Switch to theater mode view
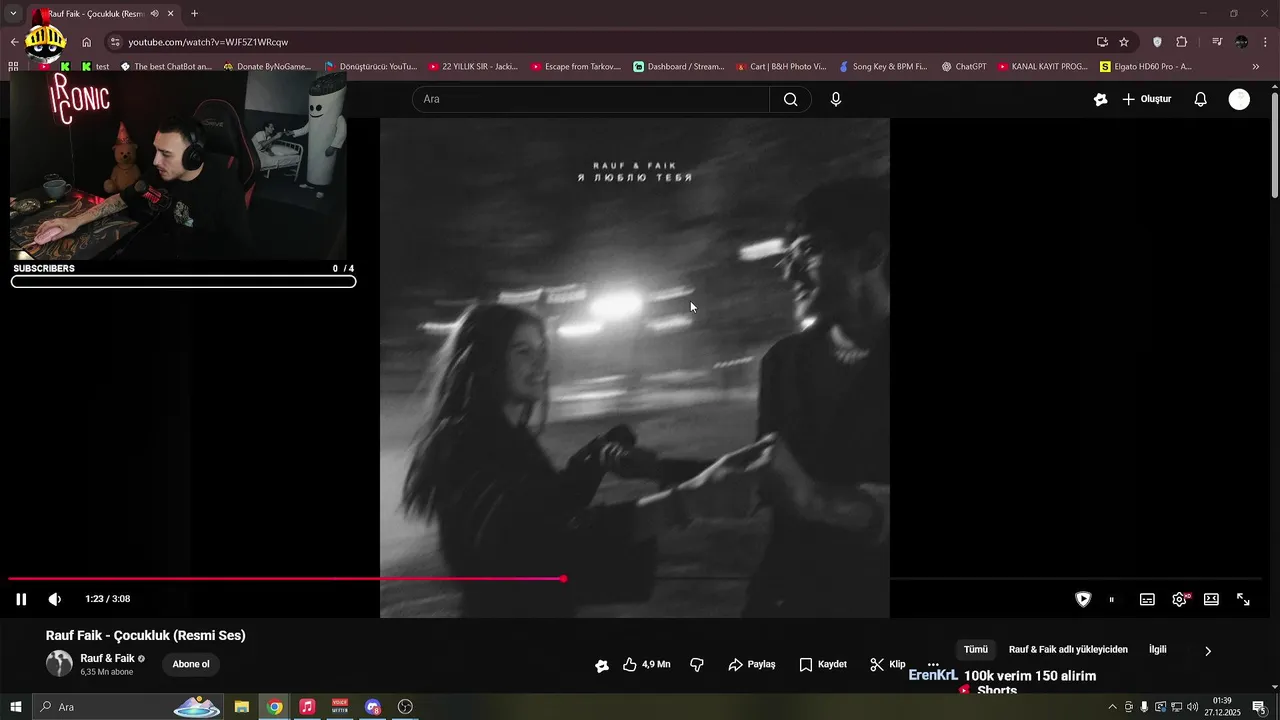Image resolution: width=1280 pixels, height=720 pixels. pos(1211,599)
